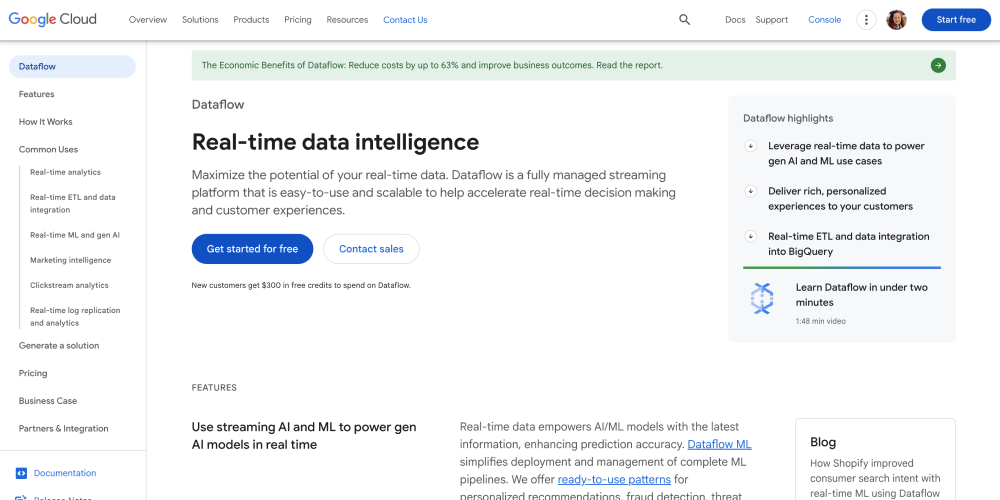
Task: Jump to Generate a solution in sidebar
Action: pos(59,346)
